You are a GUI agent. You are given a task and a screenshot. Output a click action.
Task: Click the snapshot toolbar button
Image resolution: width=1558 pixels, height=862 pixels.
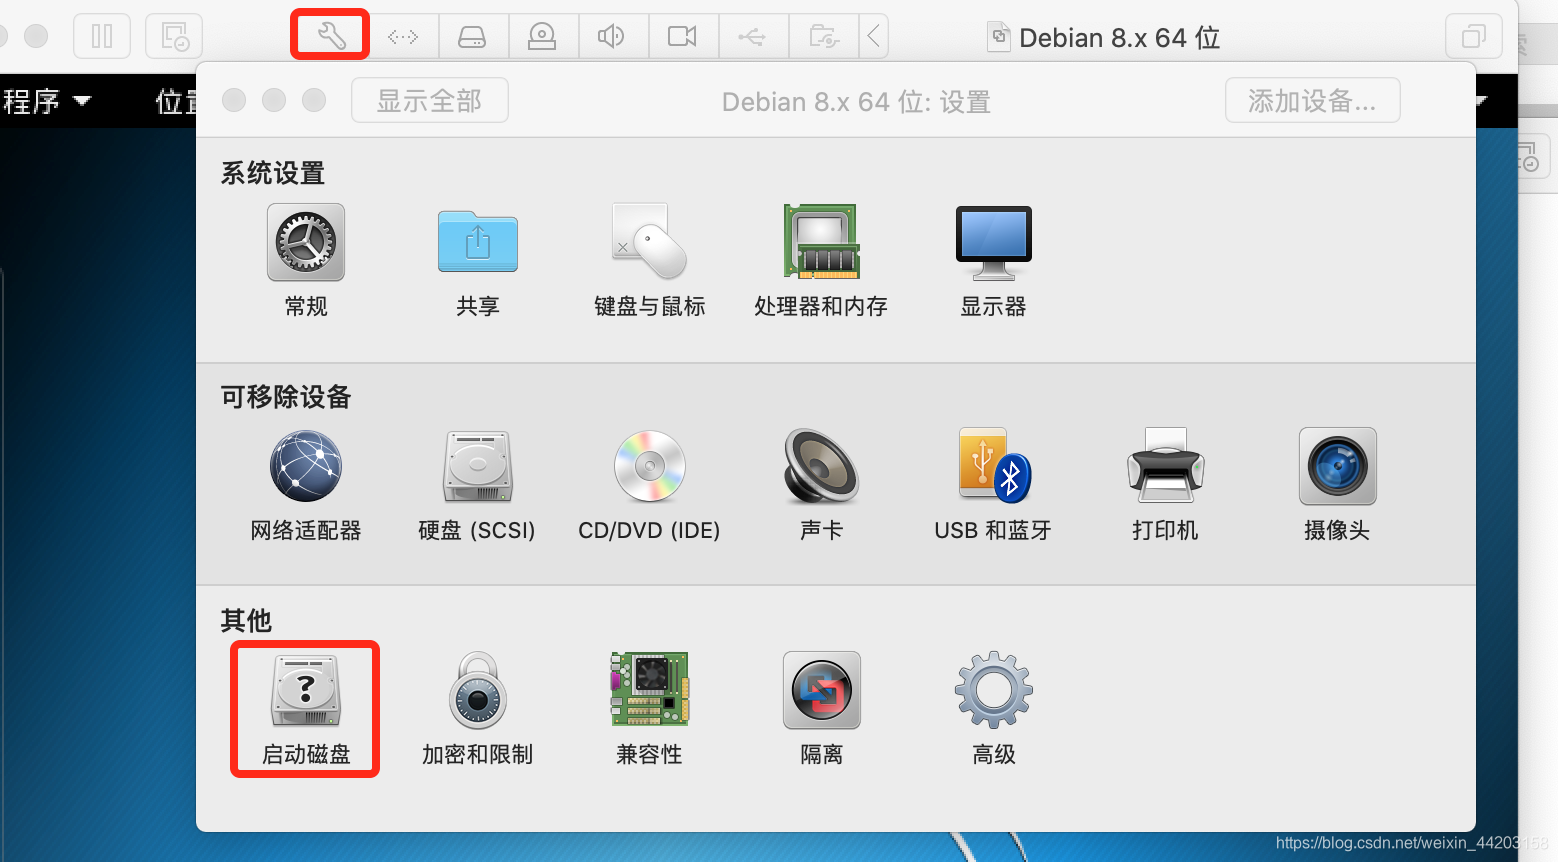coord(174,37)
